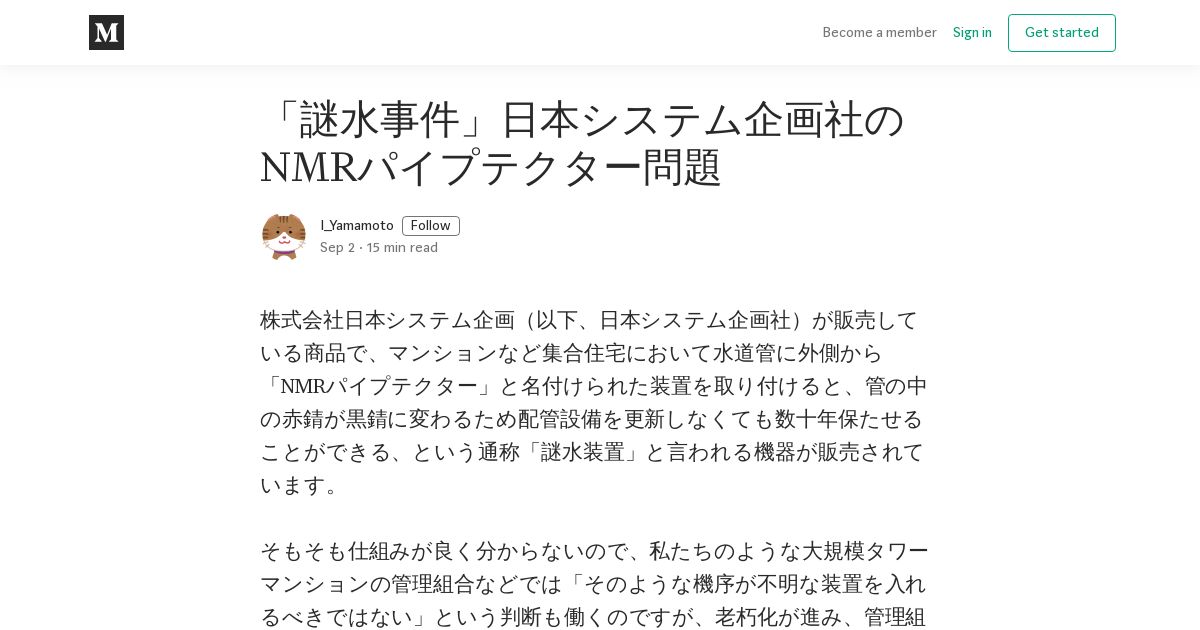Click the word 日本システム企画社 in the headline
Image resolution: width=1200 pixels, height=630 pixels.
click(x=681, y=120)
